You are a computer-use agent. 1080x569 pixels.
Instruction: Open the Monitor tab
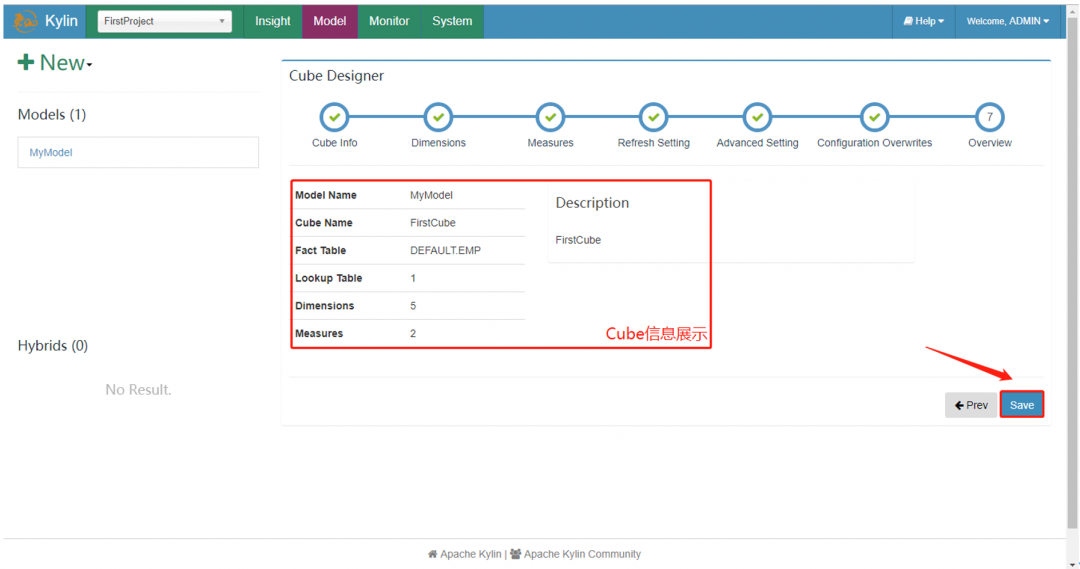389,21
